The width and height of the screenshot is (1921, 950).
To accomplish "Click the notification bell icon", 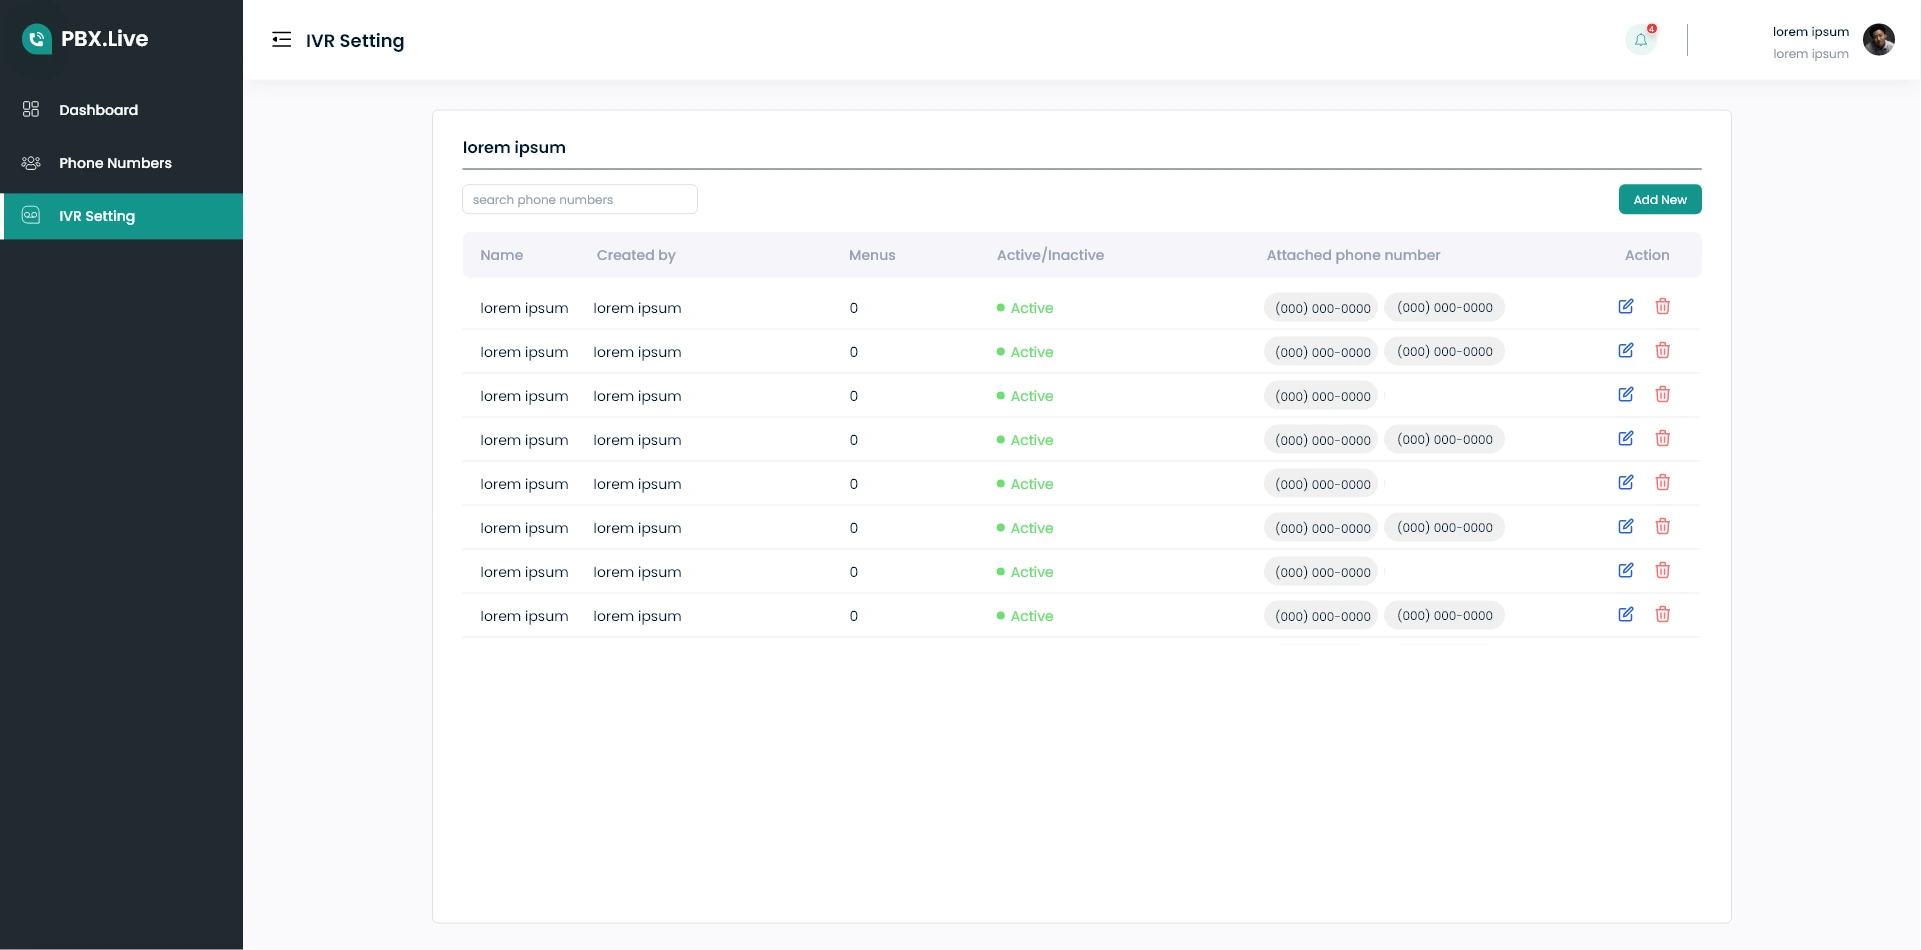I will (x=1640, y=40).
